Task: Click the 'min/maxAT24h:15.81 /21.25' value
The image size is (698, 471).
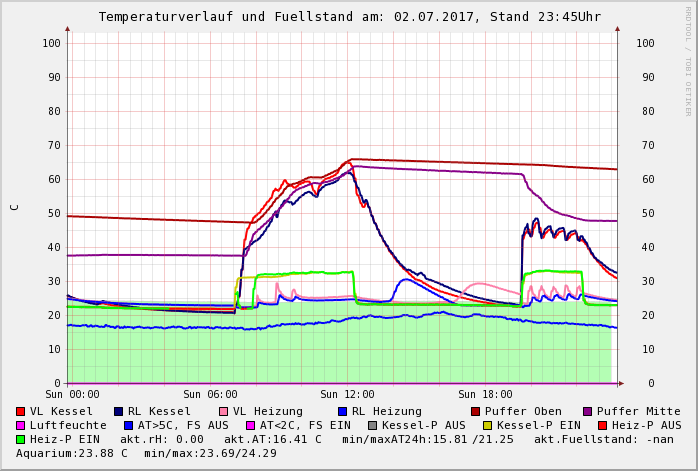Action: coord(428,439)
